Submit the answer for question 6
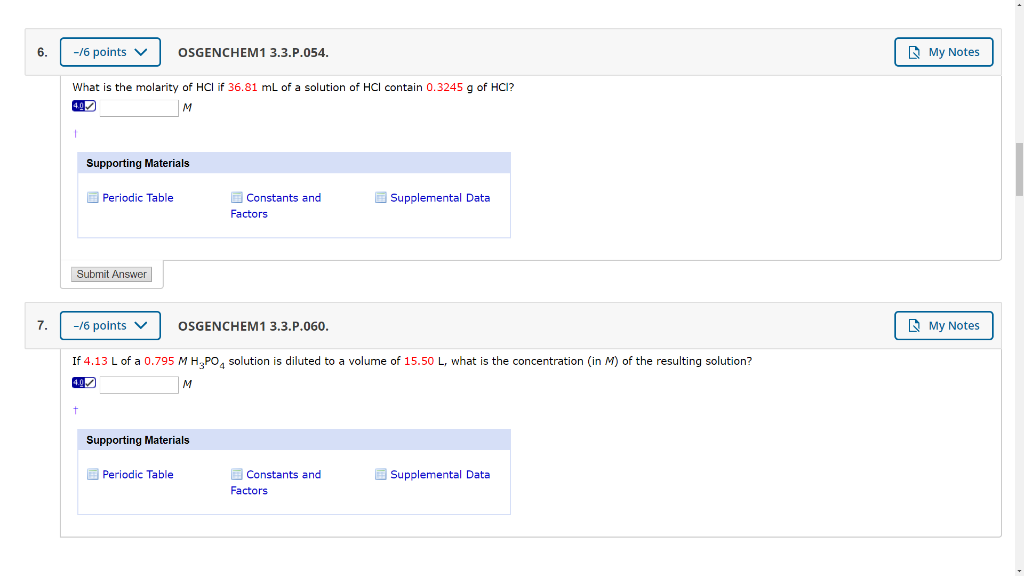This screenshot has height=576, width=1024. coord(110,273)
